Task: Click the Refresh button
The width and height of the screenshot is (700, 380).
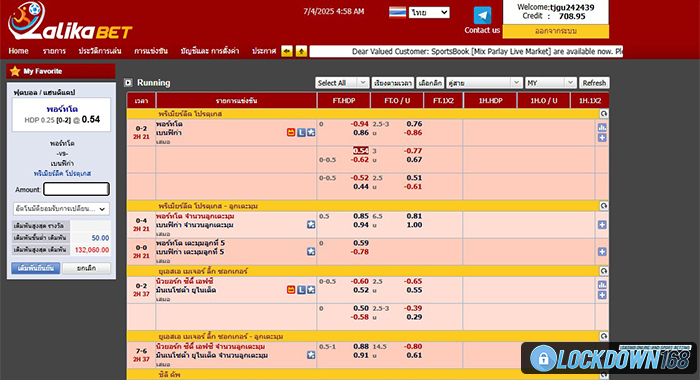Action: (594, 83)
